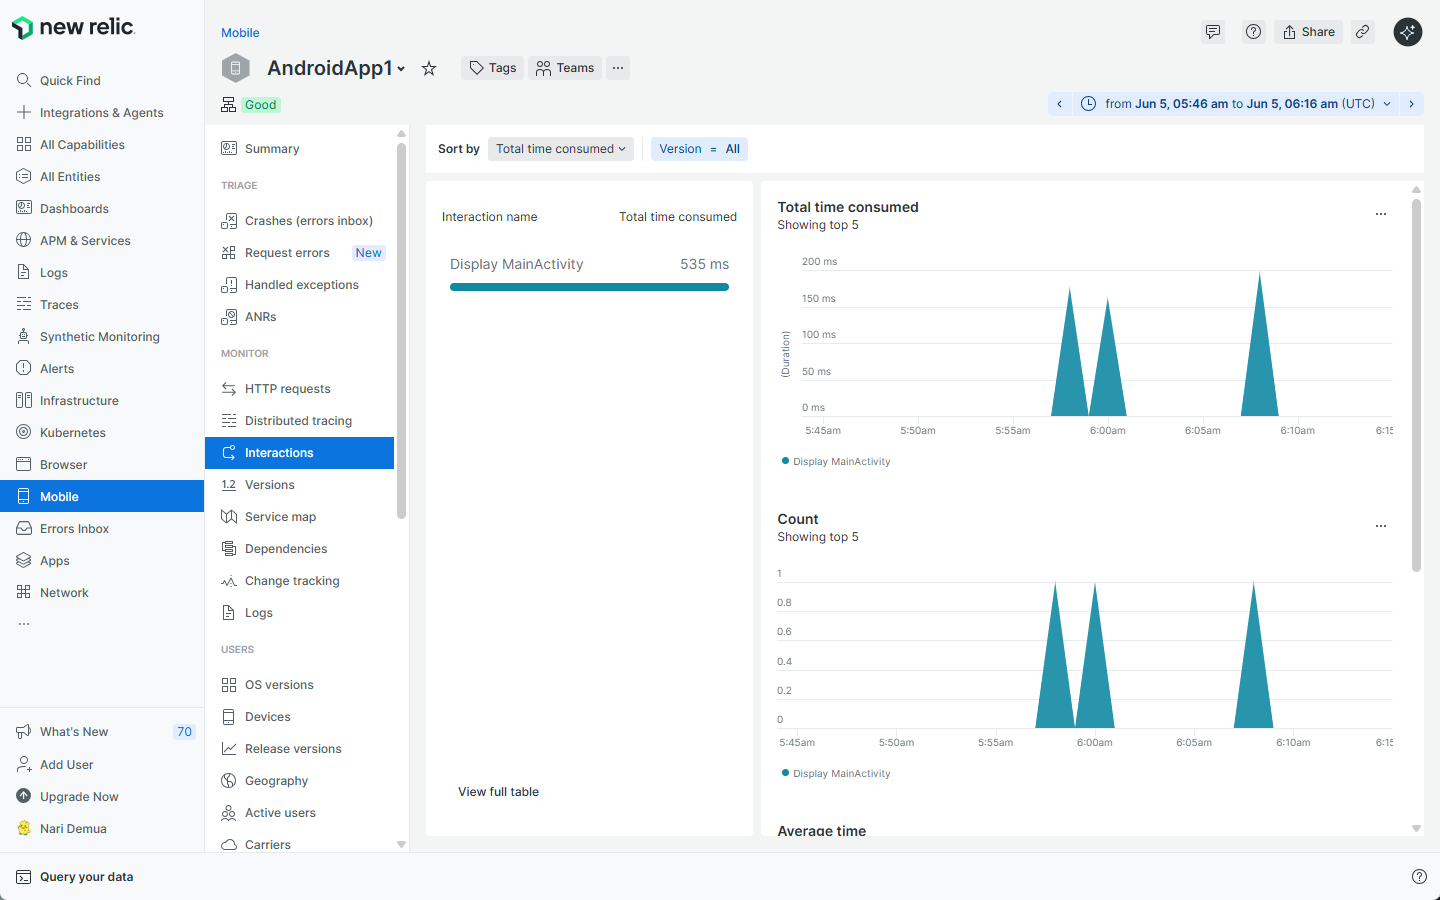Copy permalink with link icon
The width and height of the screenshot is (1440, 900).
(x=1362, y=32)
